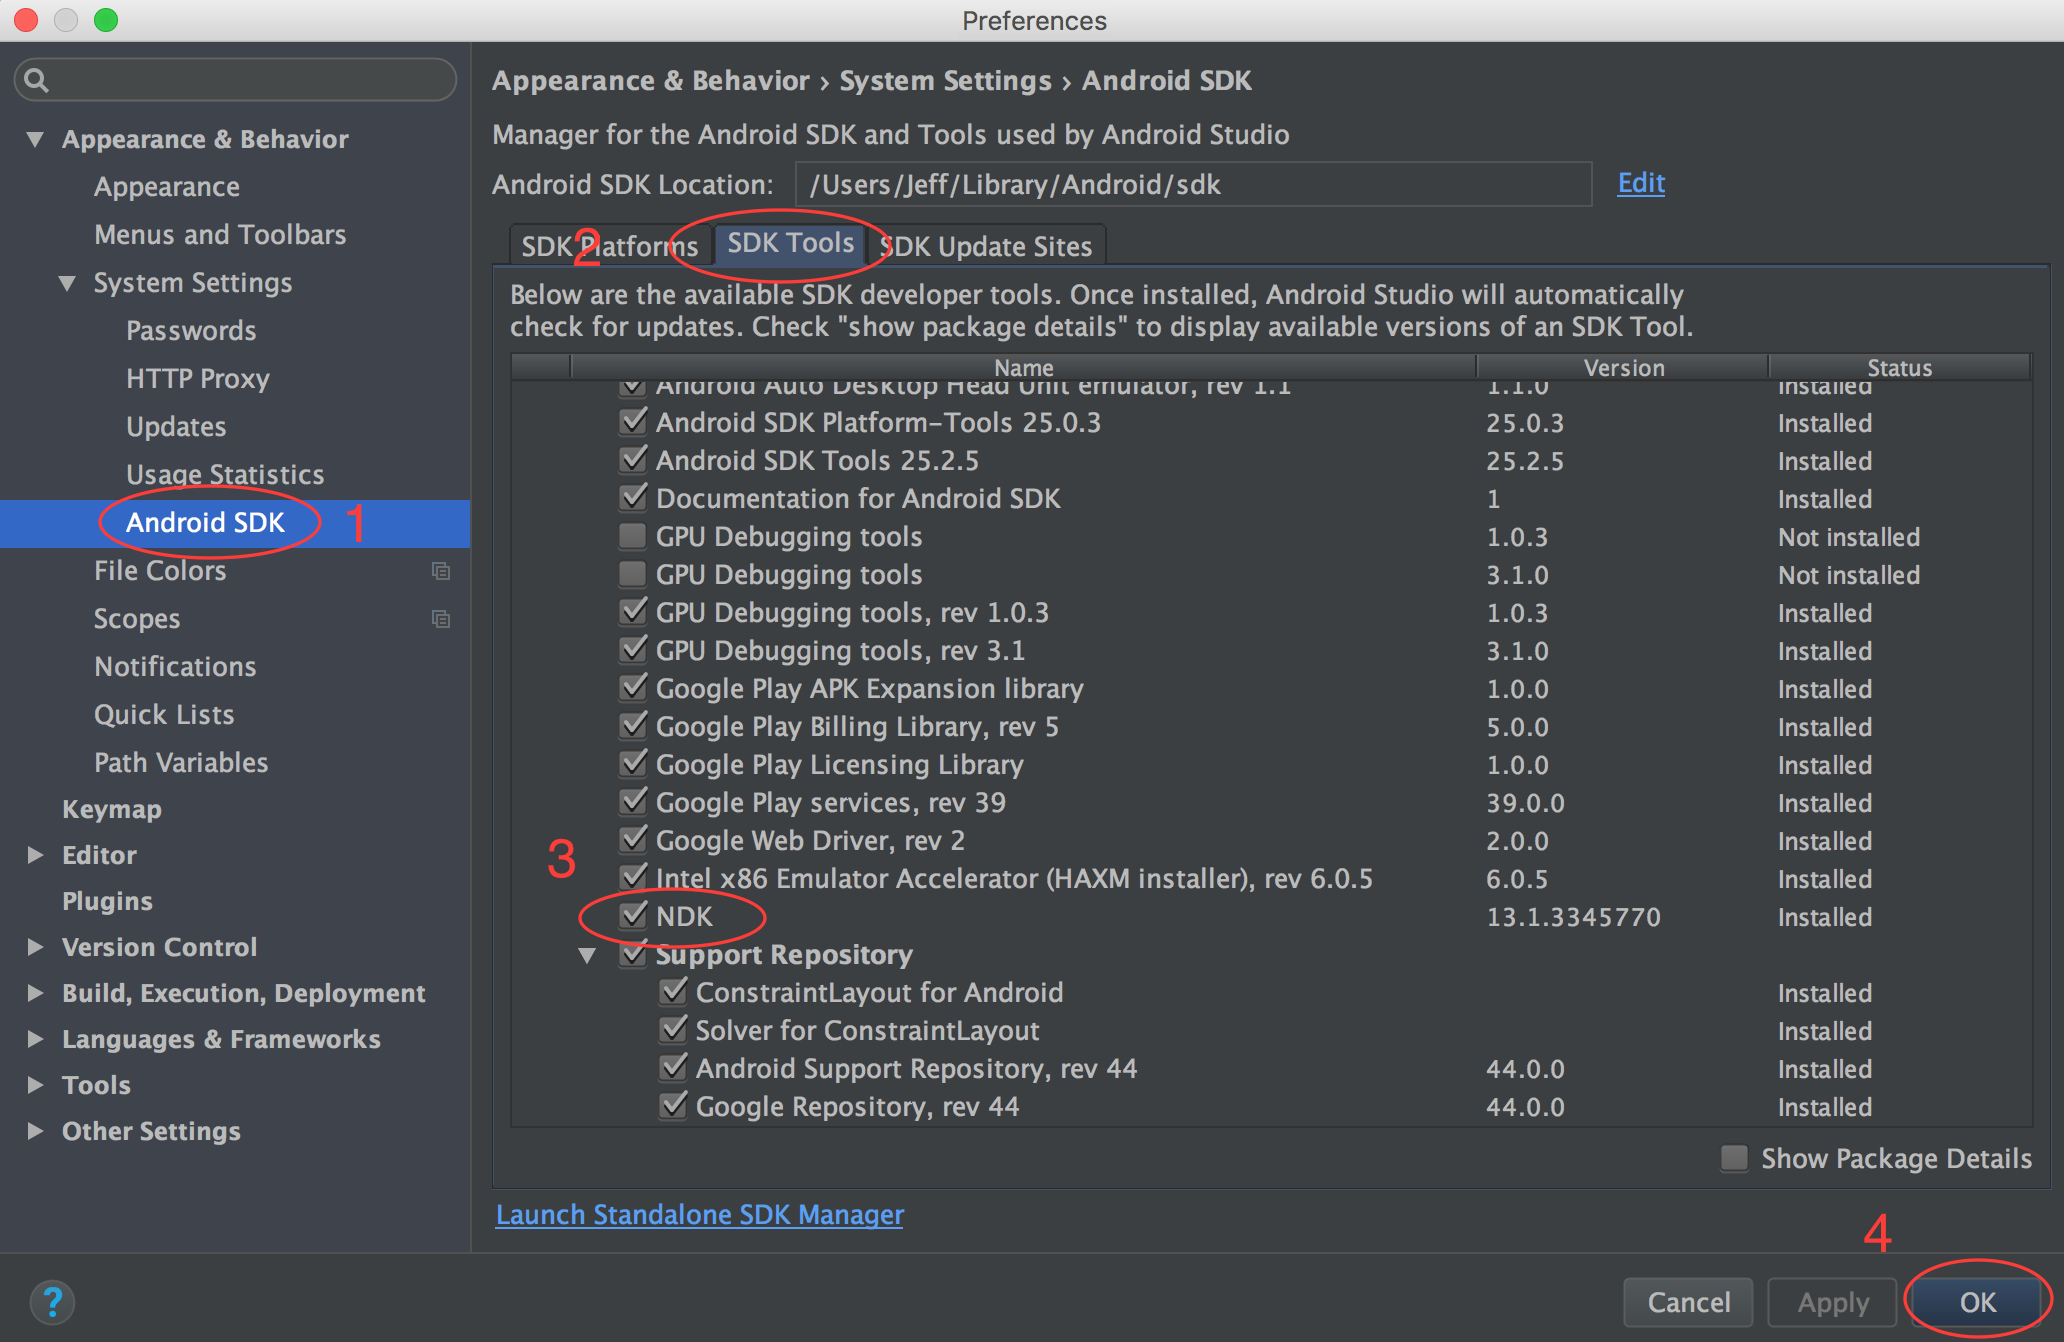Collapse Appearance & Behavior tree node
Image resolution: width=2064 pixels, height=1342 pixels.
point(36,139)
